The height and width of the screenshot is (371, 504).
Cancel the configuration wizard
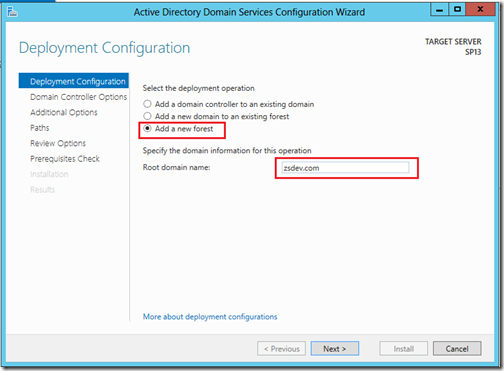(x=457, y=349)
